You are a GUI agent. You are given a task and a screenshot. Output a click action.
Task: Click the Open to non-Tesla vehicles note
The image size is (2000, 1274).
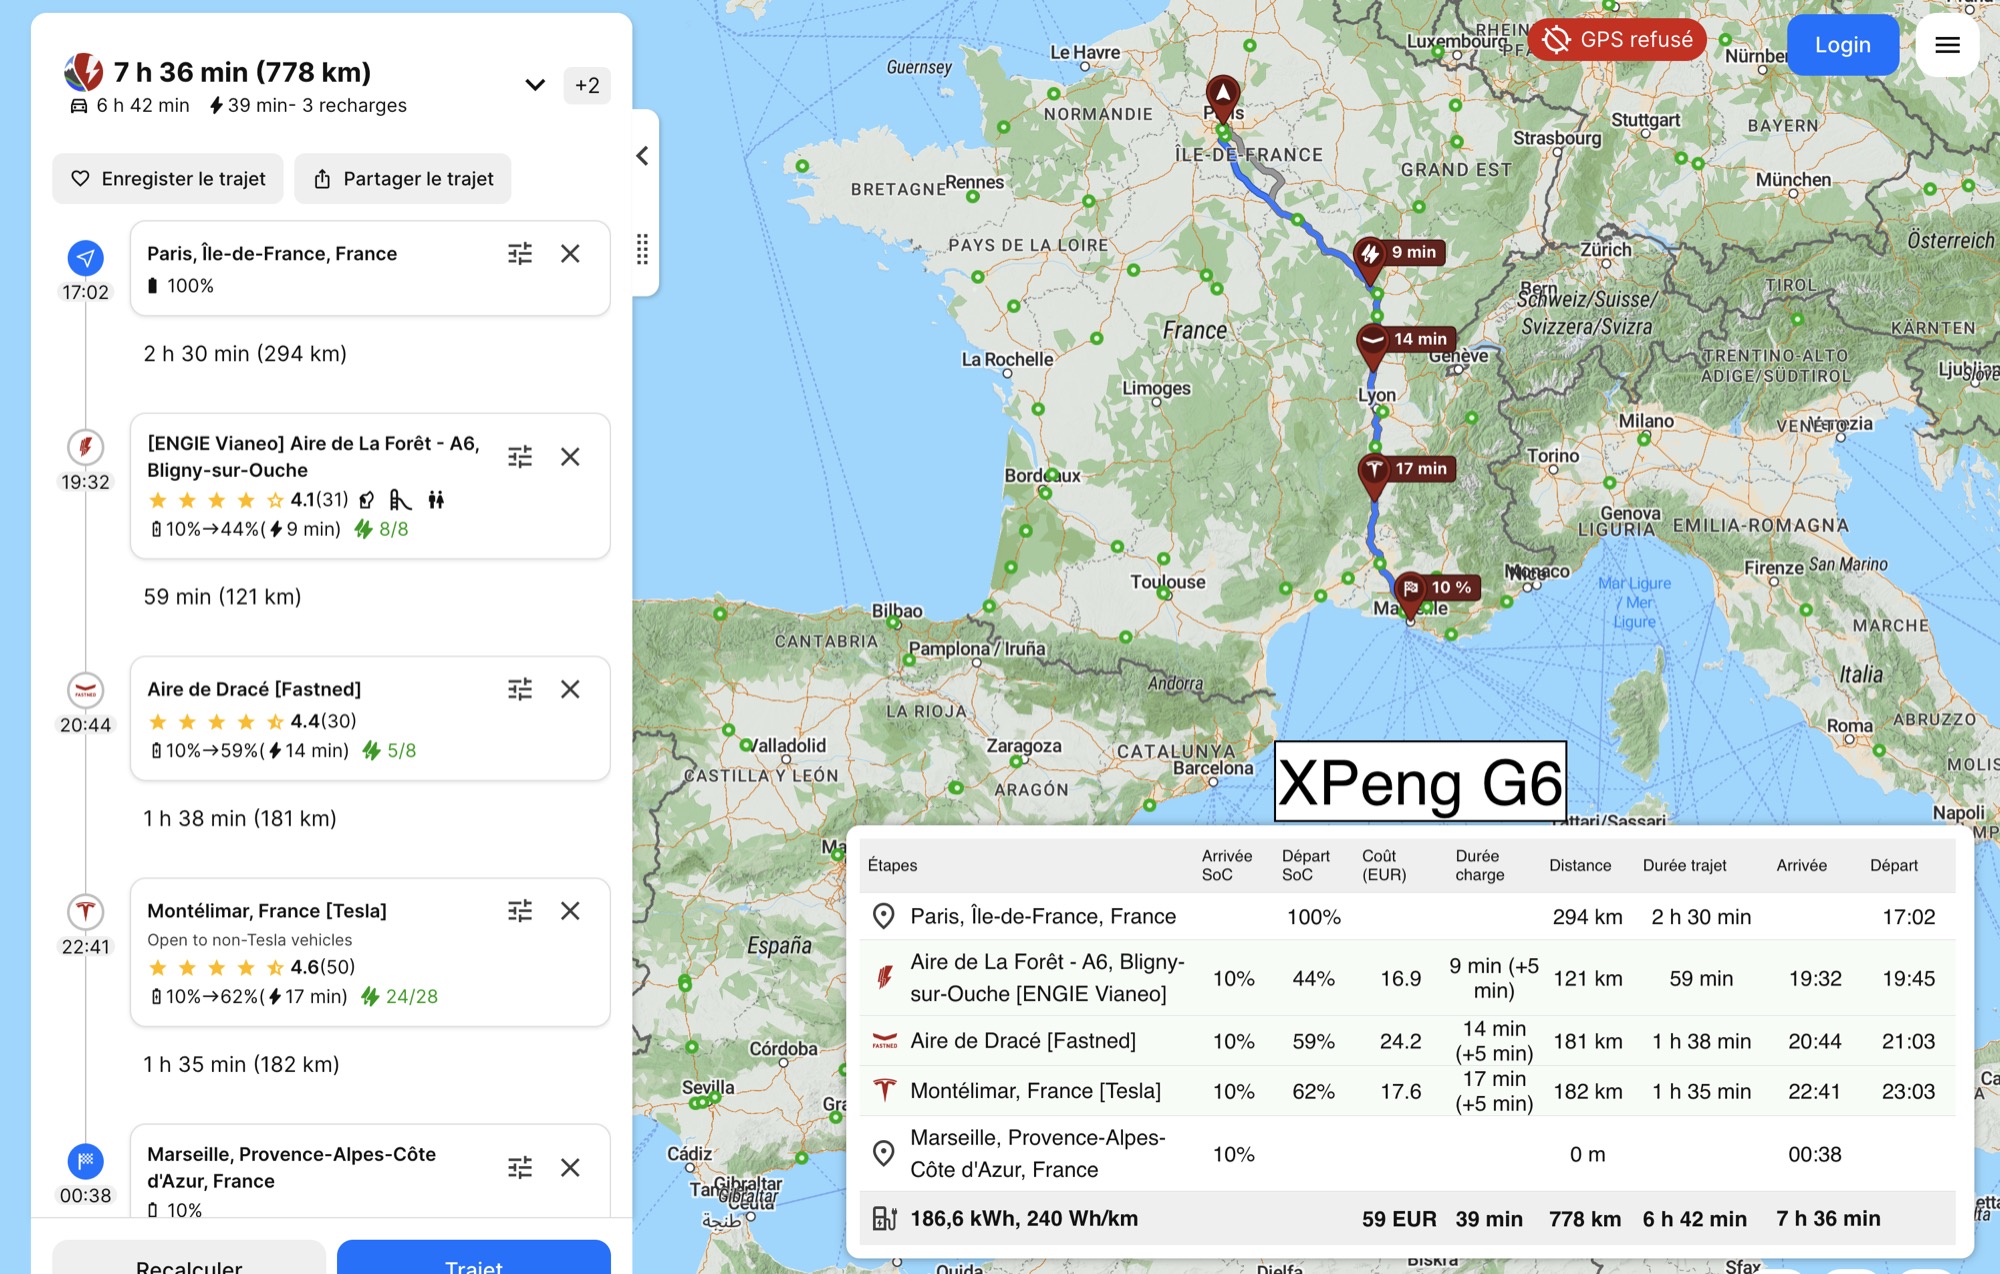(x=250, y=940)
